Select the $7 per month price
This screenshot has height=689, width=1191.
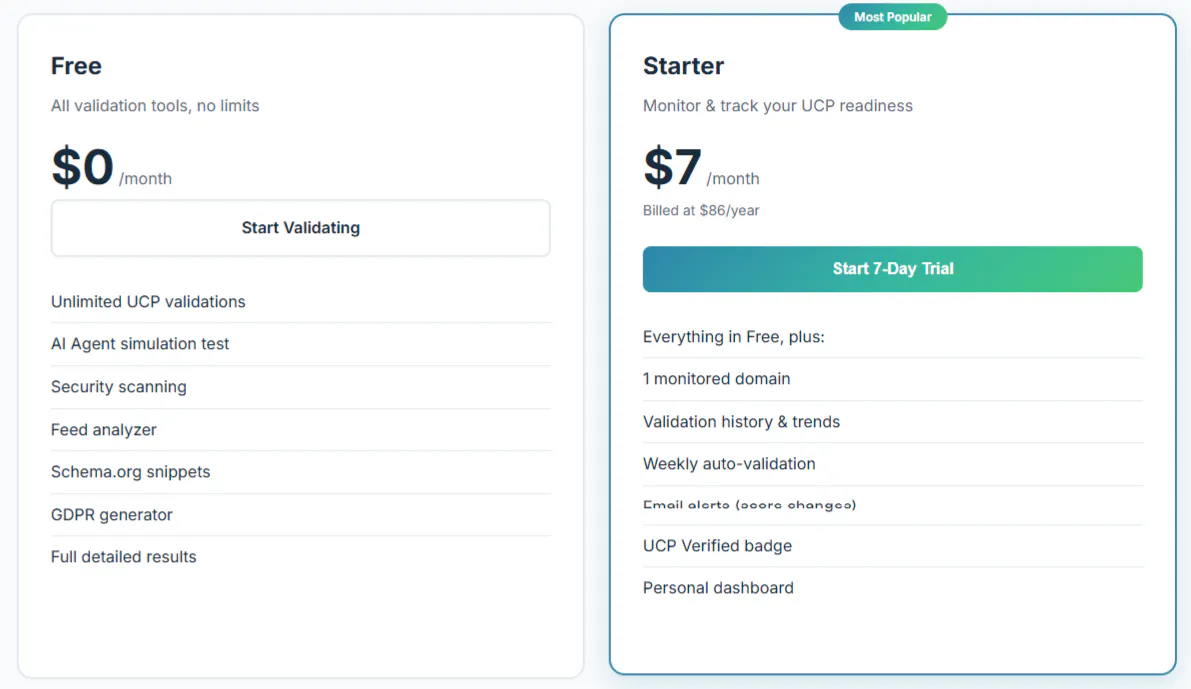701,167
